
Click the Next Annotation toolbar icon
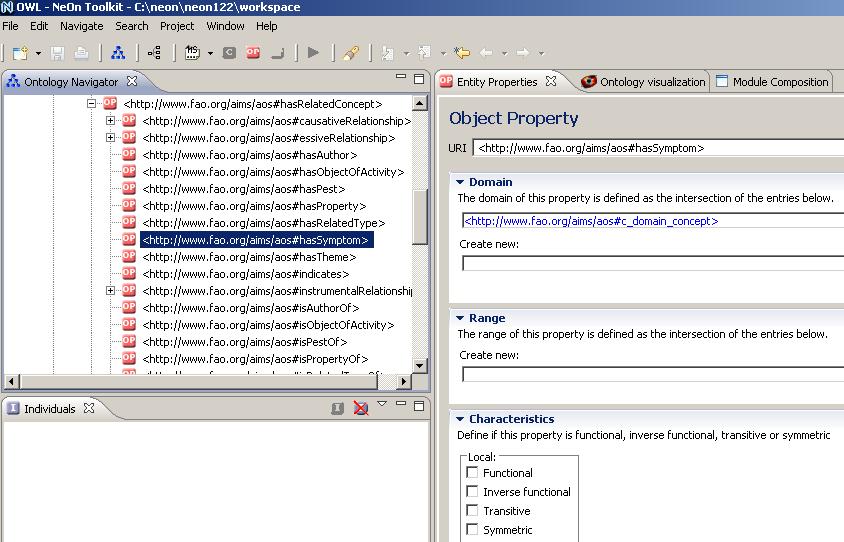click(x=388, y=53)
